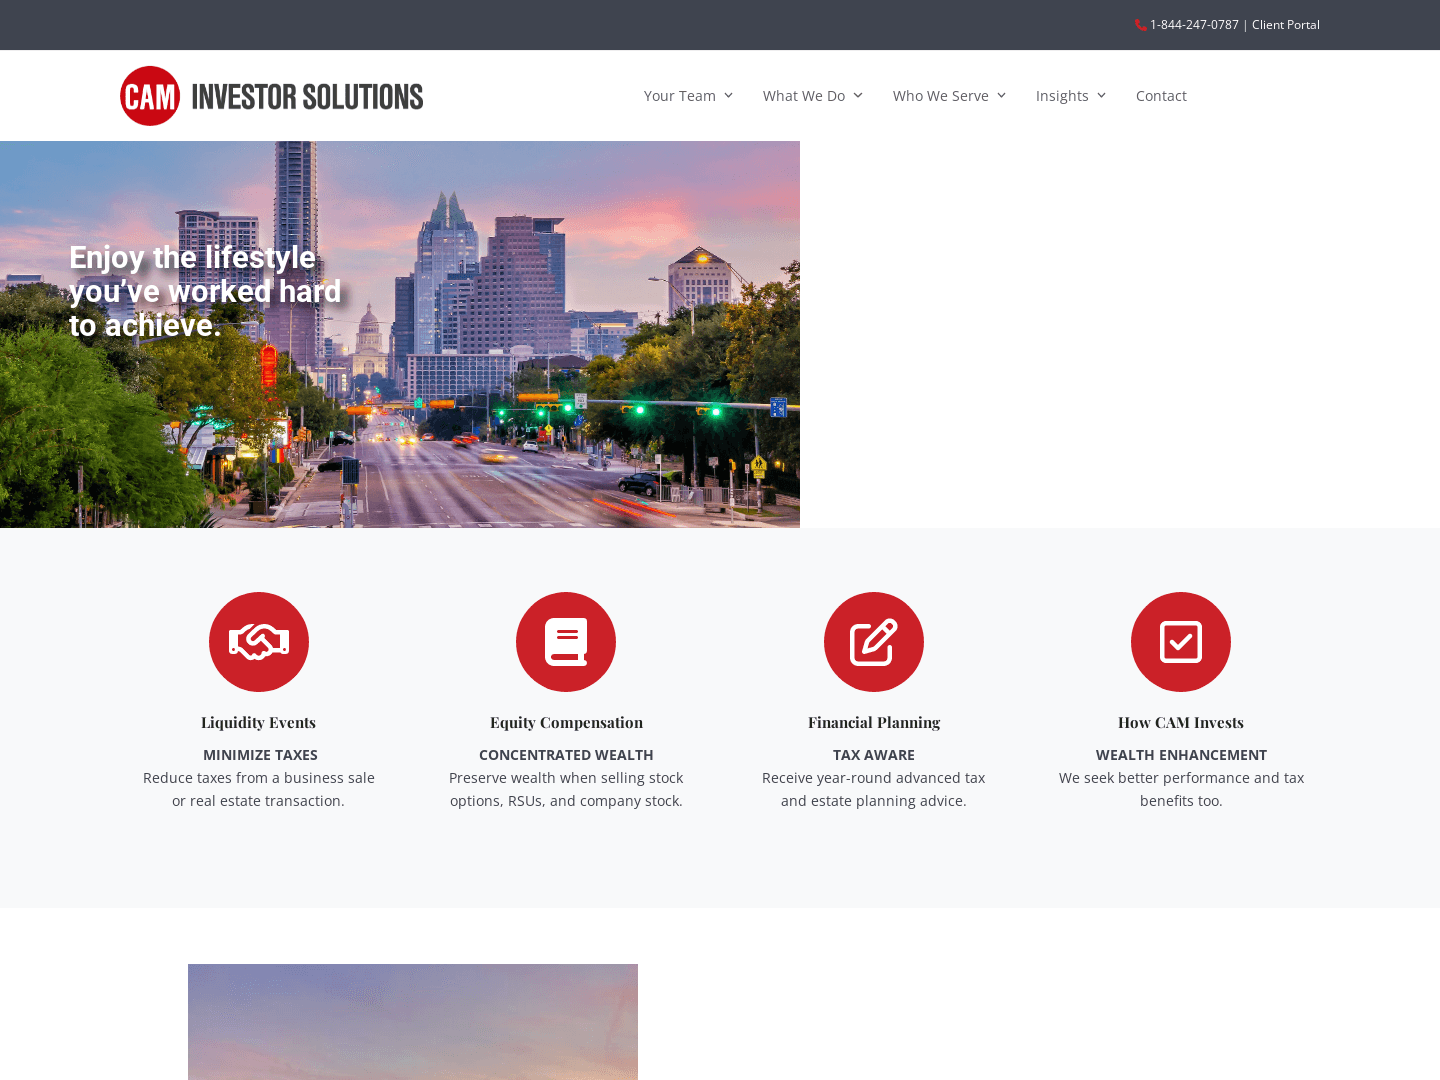Click the checkmark How CAM Invests icon
This screenshot has height=1080, width=1440.
(1181, 642)
